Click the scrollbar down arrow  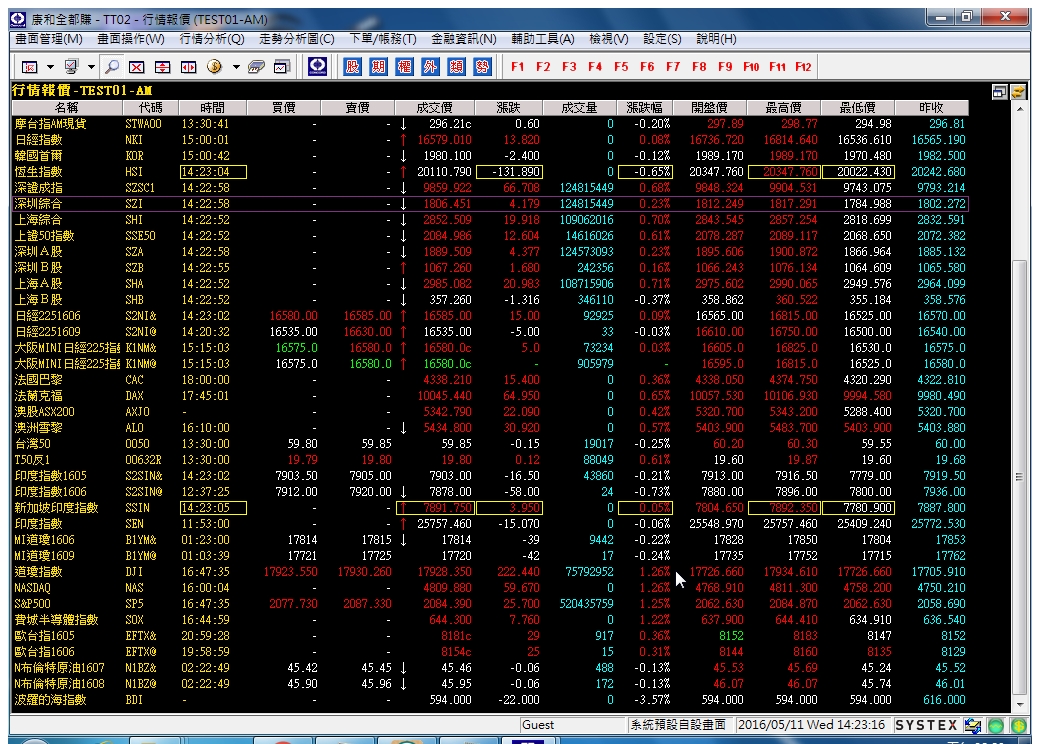coord(1020,704)
